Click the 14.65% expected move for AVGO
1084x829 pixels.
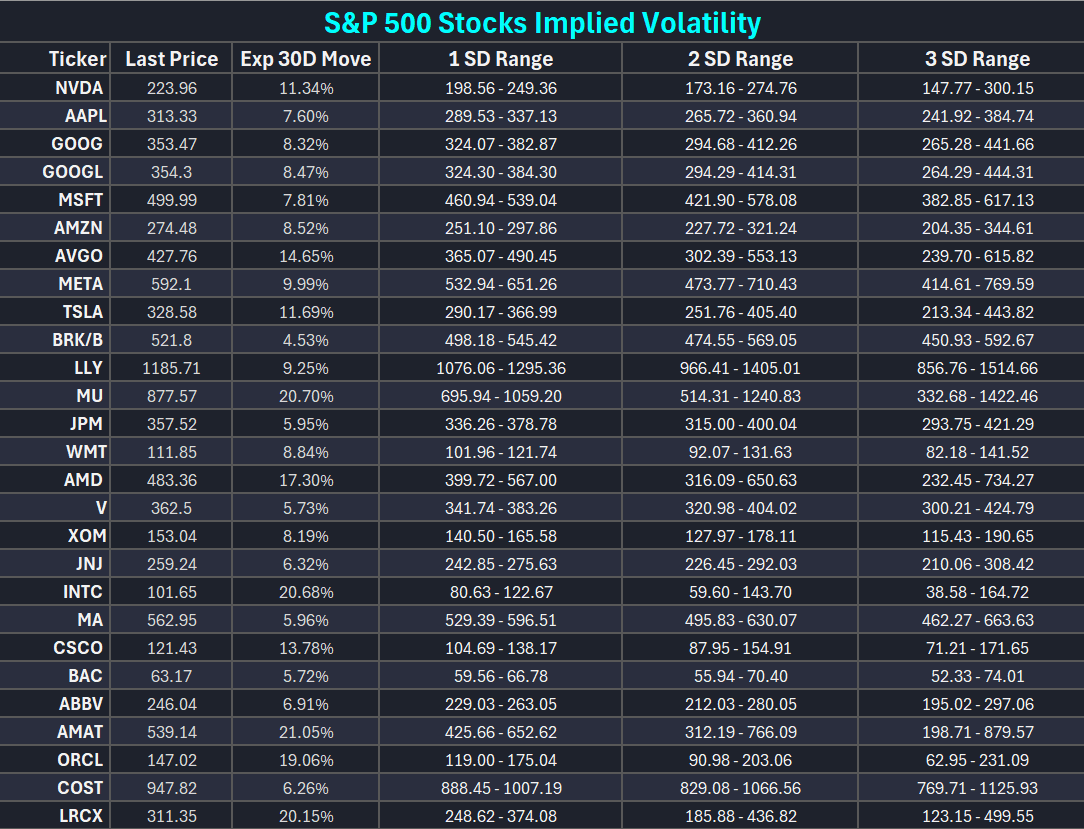306,257
